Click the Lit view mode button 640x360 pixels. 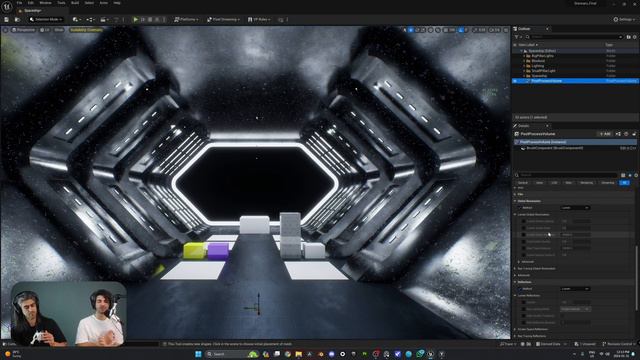point(45,30)
